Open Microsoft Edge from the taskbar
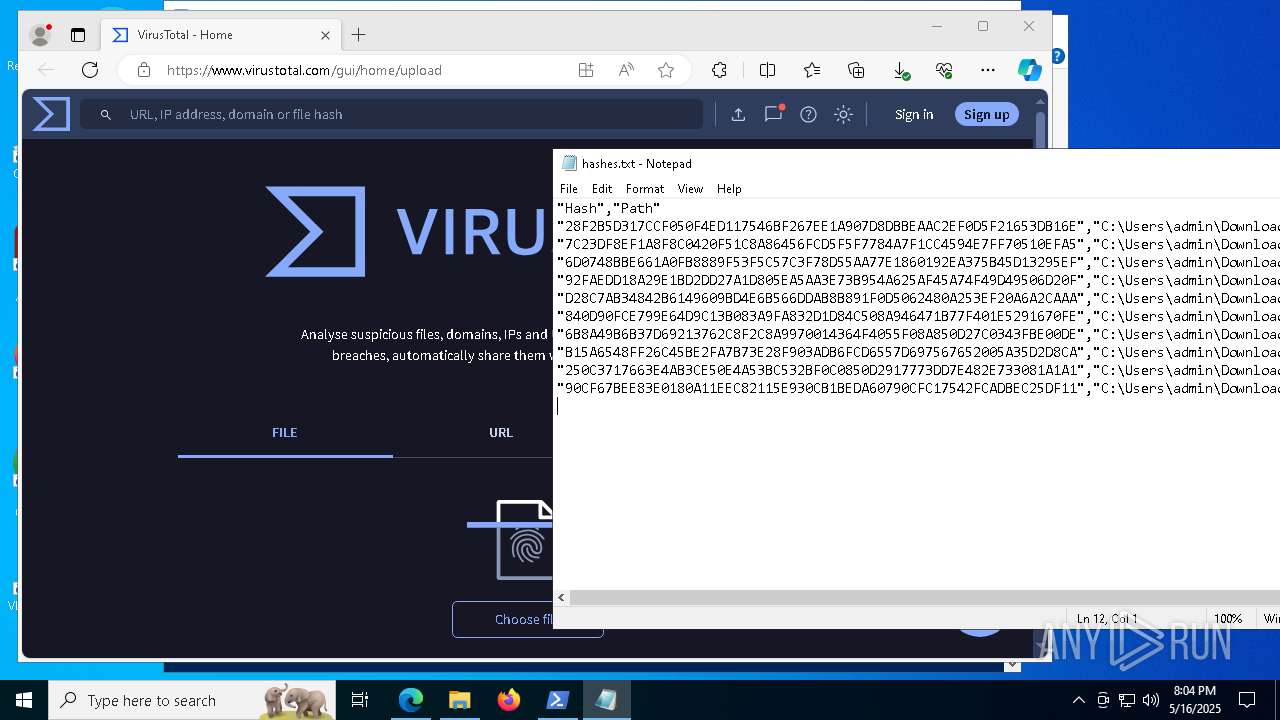1280x720 pixels. pyautogui.click(x=411, y=700)
